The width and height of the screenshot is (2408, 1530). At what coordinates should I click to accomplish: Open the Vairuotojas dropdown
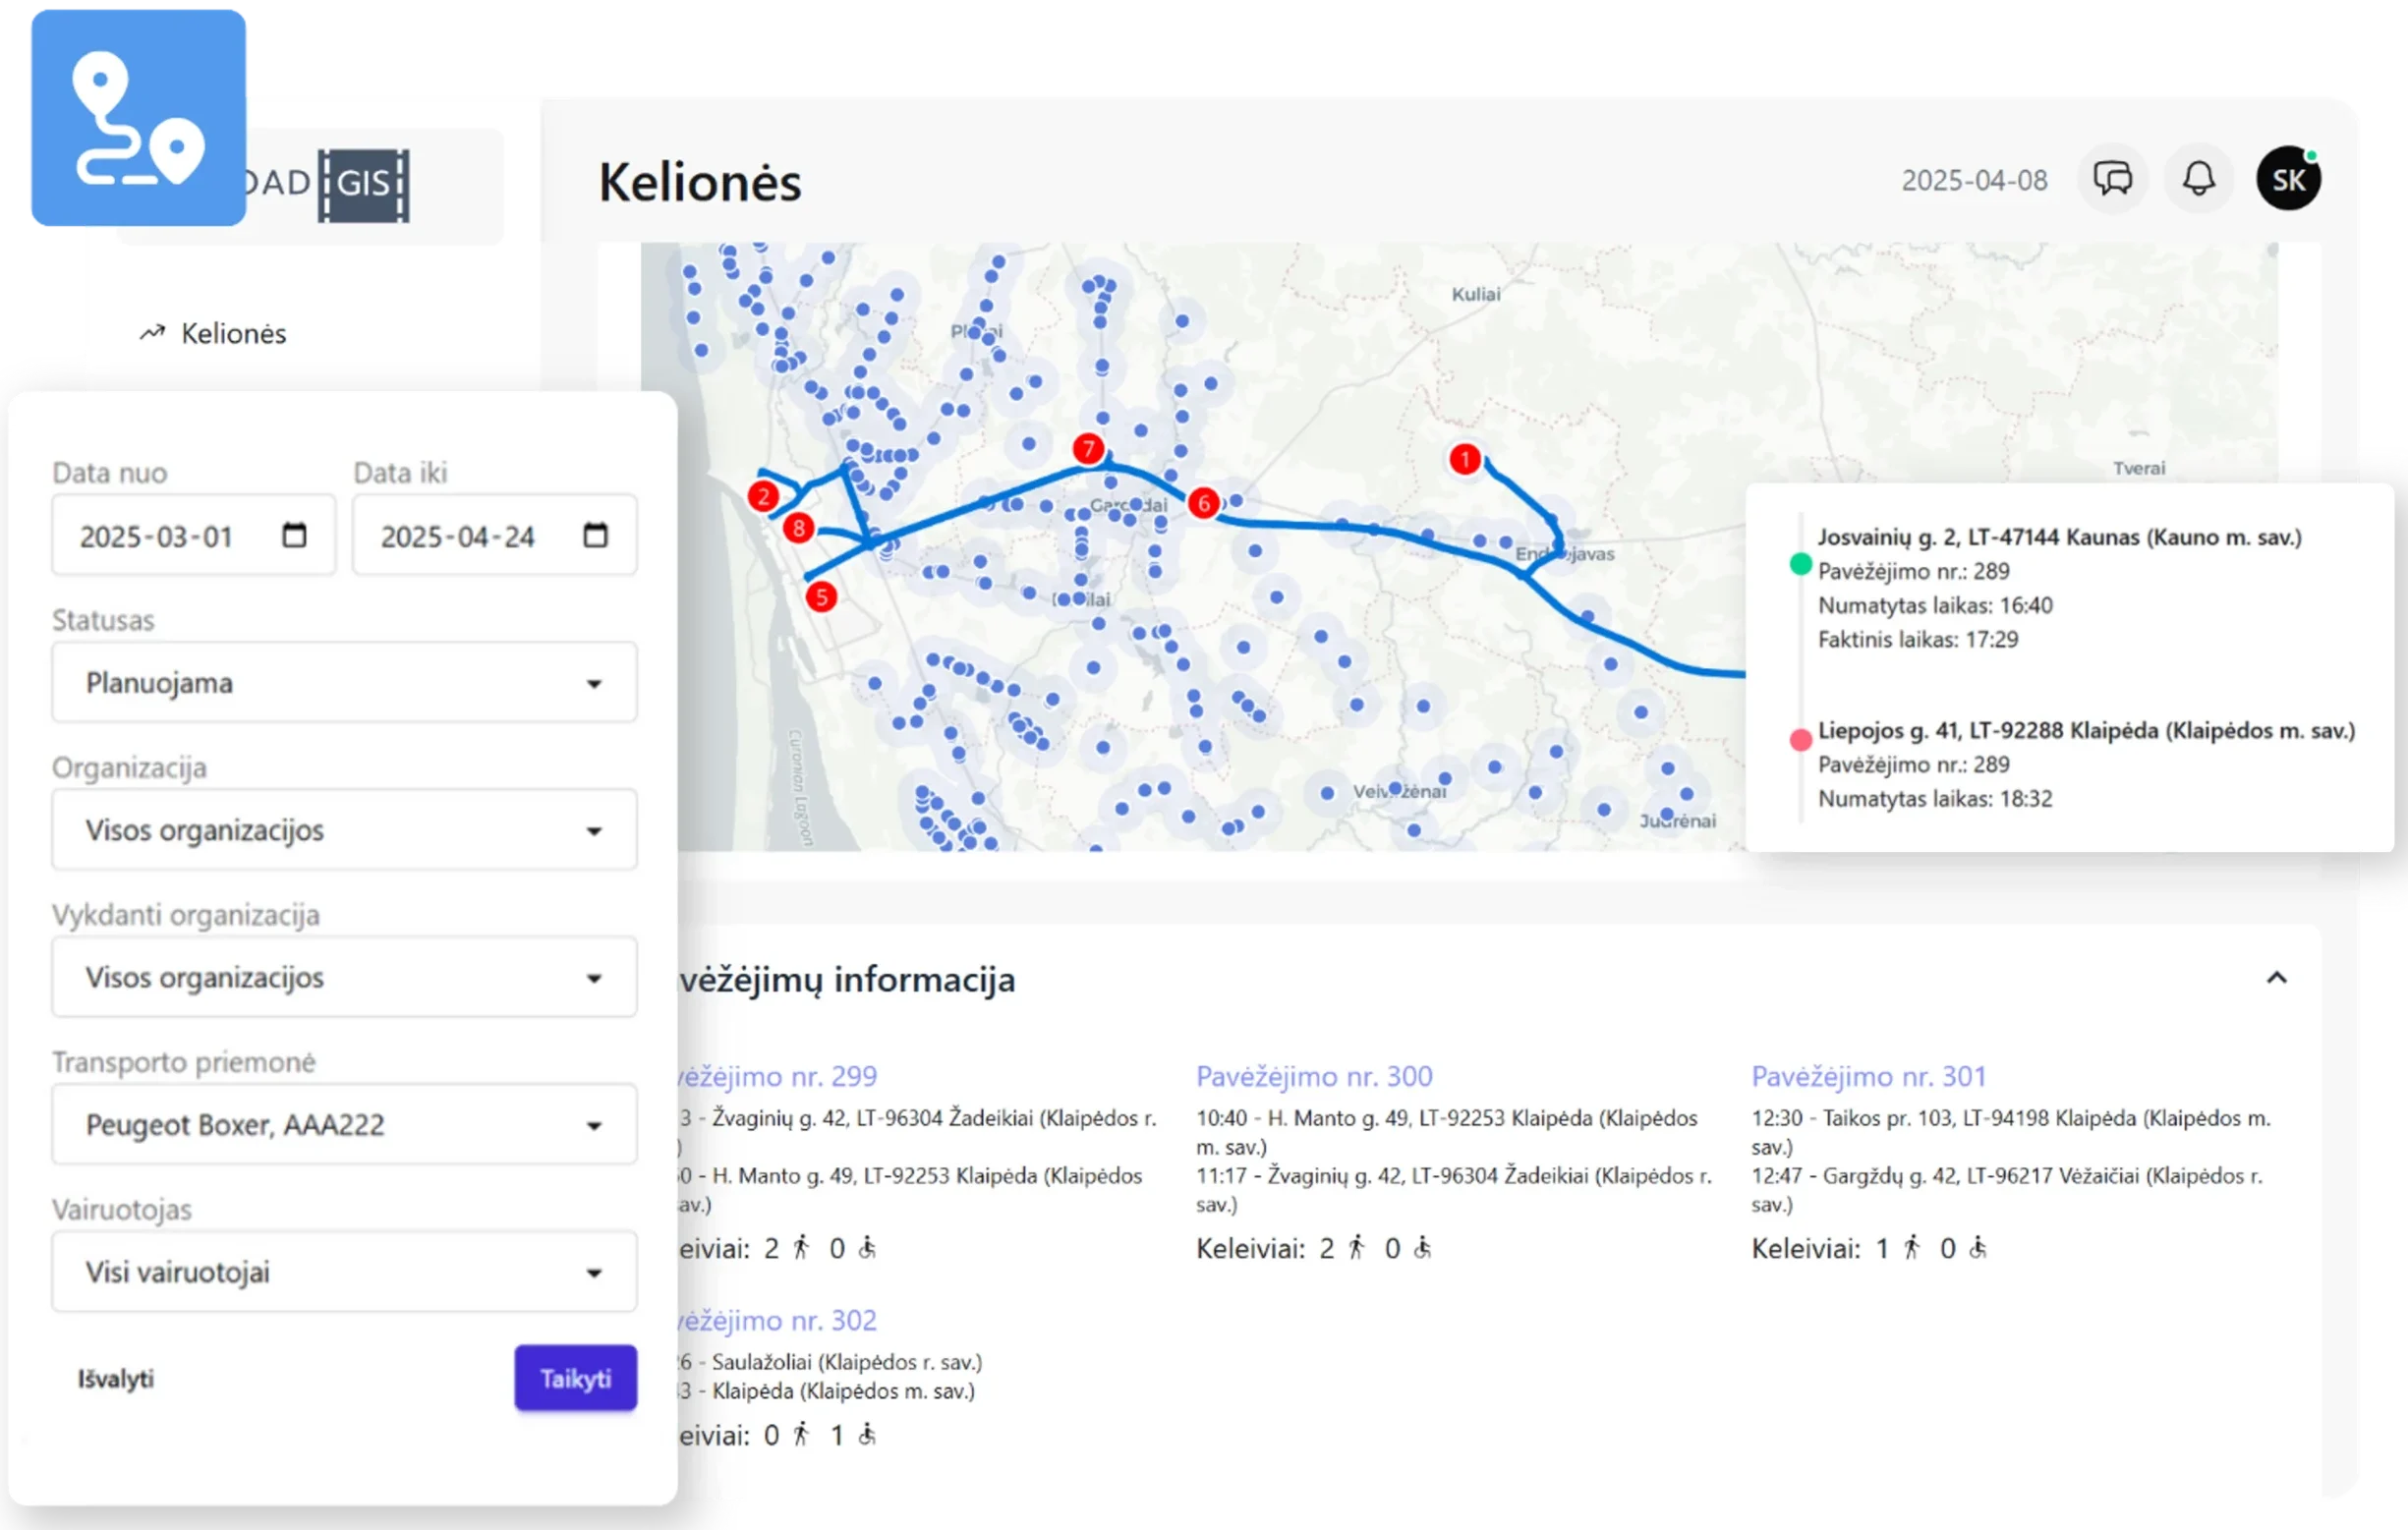tap(344, 1272)
